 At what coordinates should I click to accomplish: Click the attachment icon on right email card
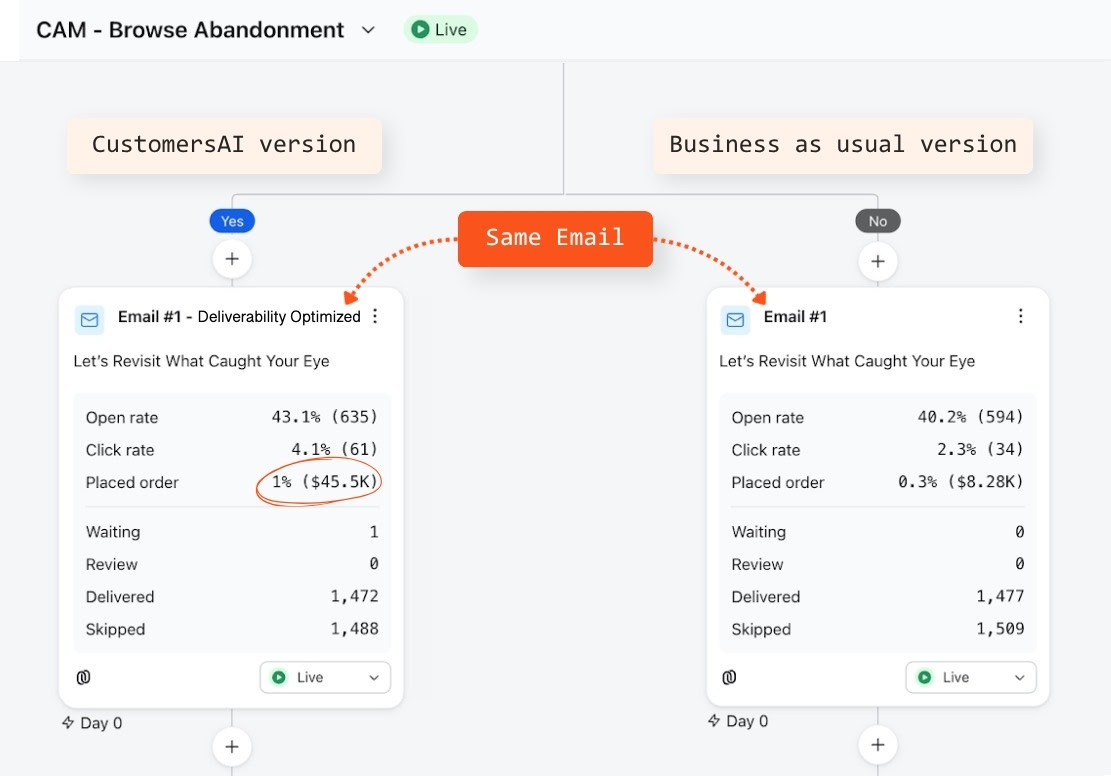(x=729, y=677)
